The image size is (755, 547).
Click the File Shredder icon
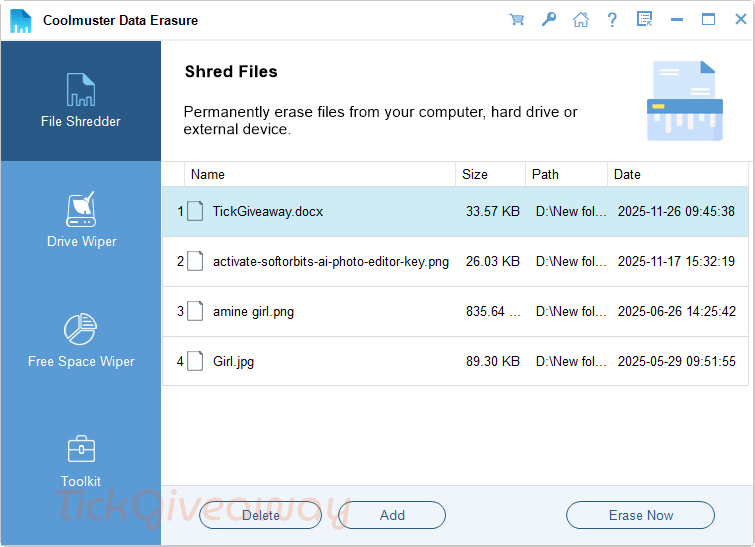[x=81, y=90]
